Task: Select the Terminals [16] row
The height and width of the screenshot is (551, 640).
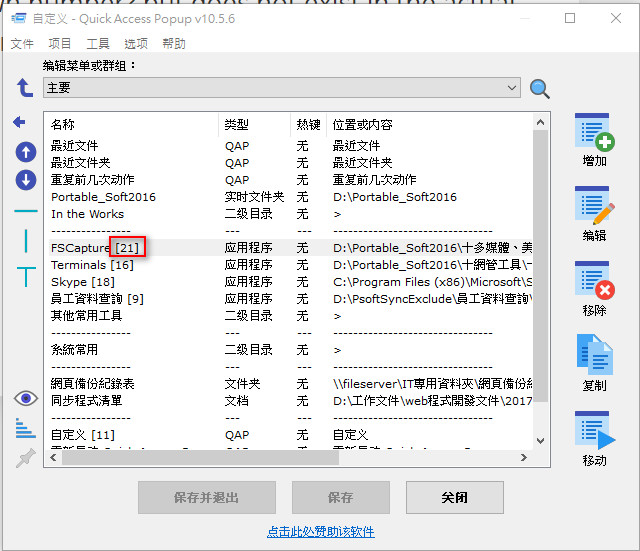Action: 291,265
